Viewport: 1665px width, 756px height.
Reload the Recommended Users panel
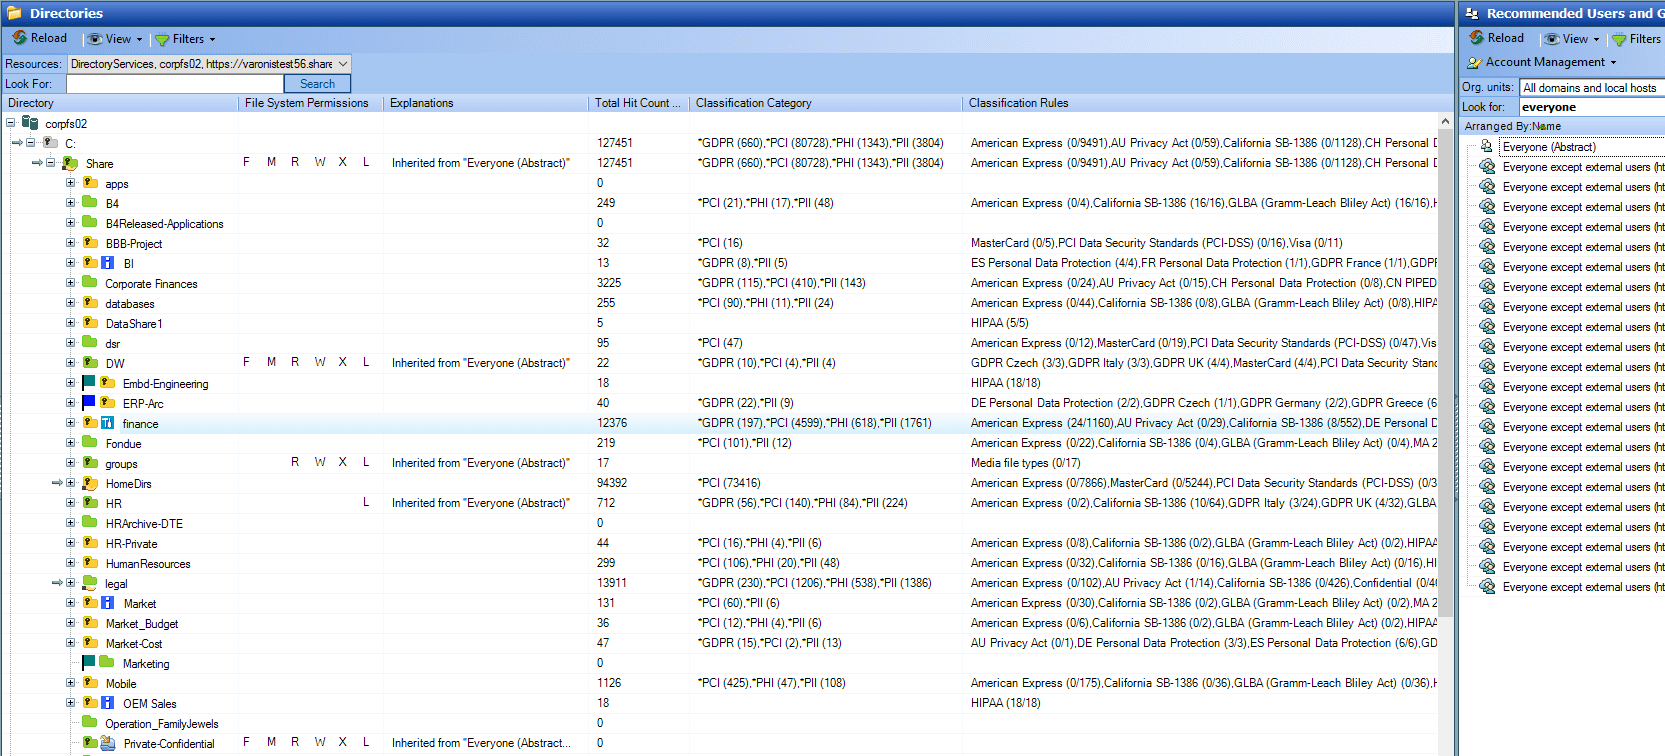1497,38
